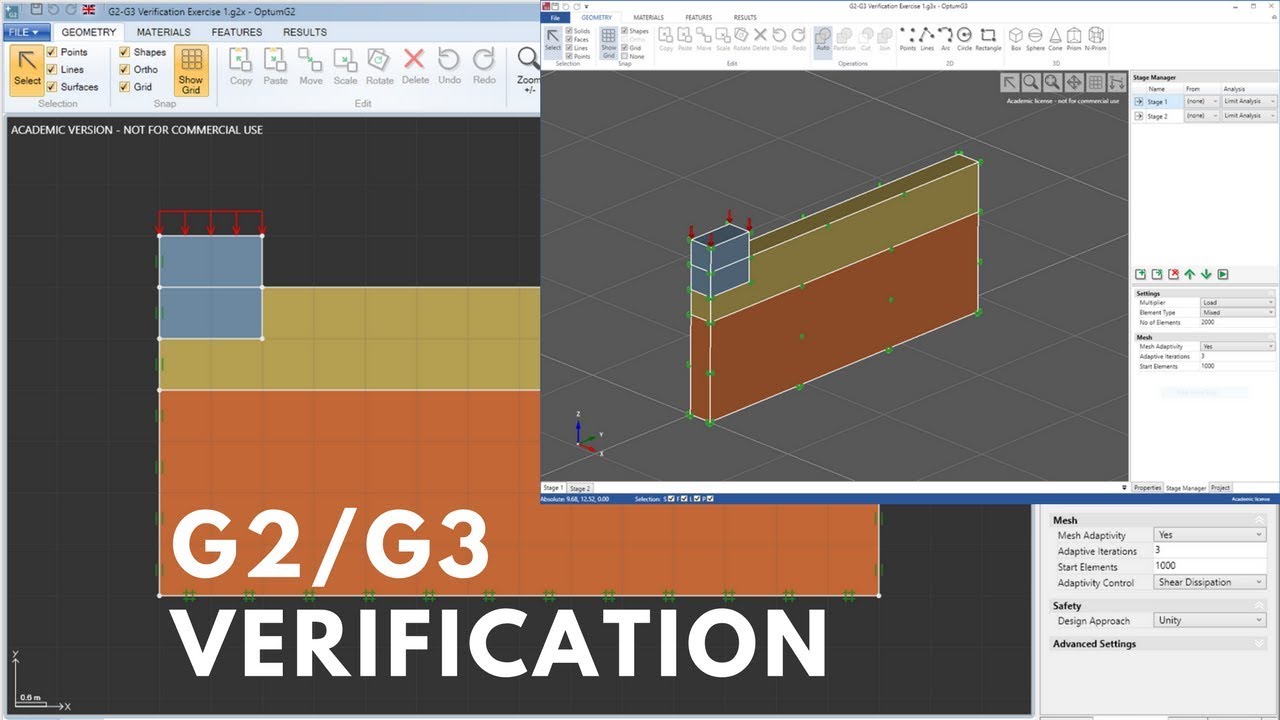
Task: Switch to the Properties panel tab in OptumG3
Action: pyautogui.click(x=1147, y=488)
